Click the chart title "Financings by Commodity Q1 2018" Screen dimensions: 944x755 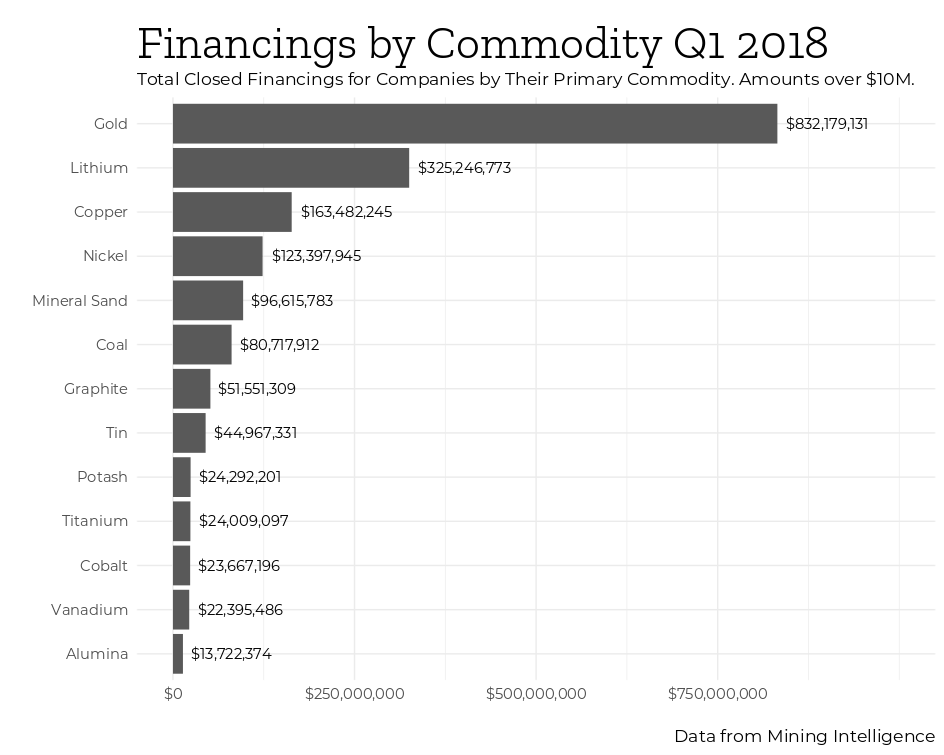click(482, 44)
